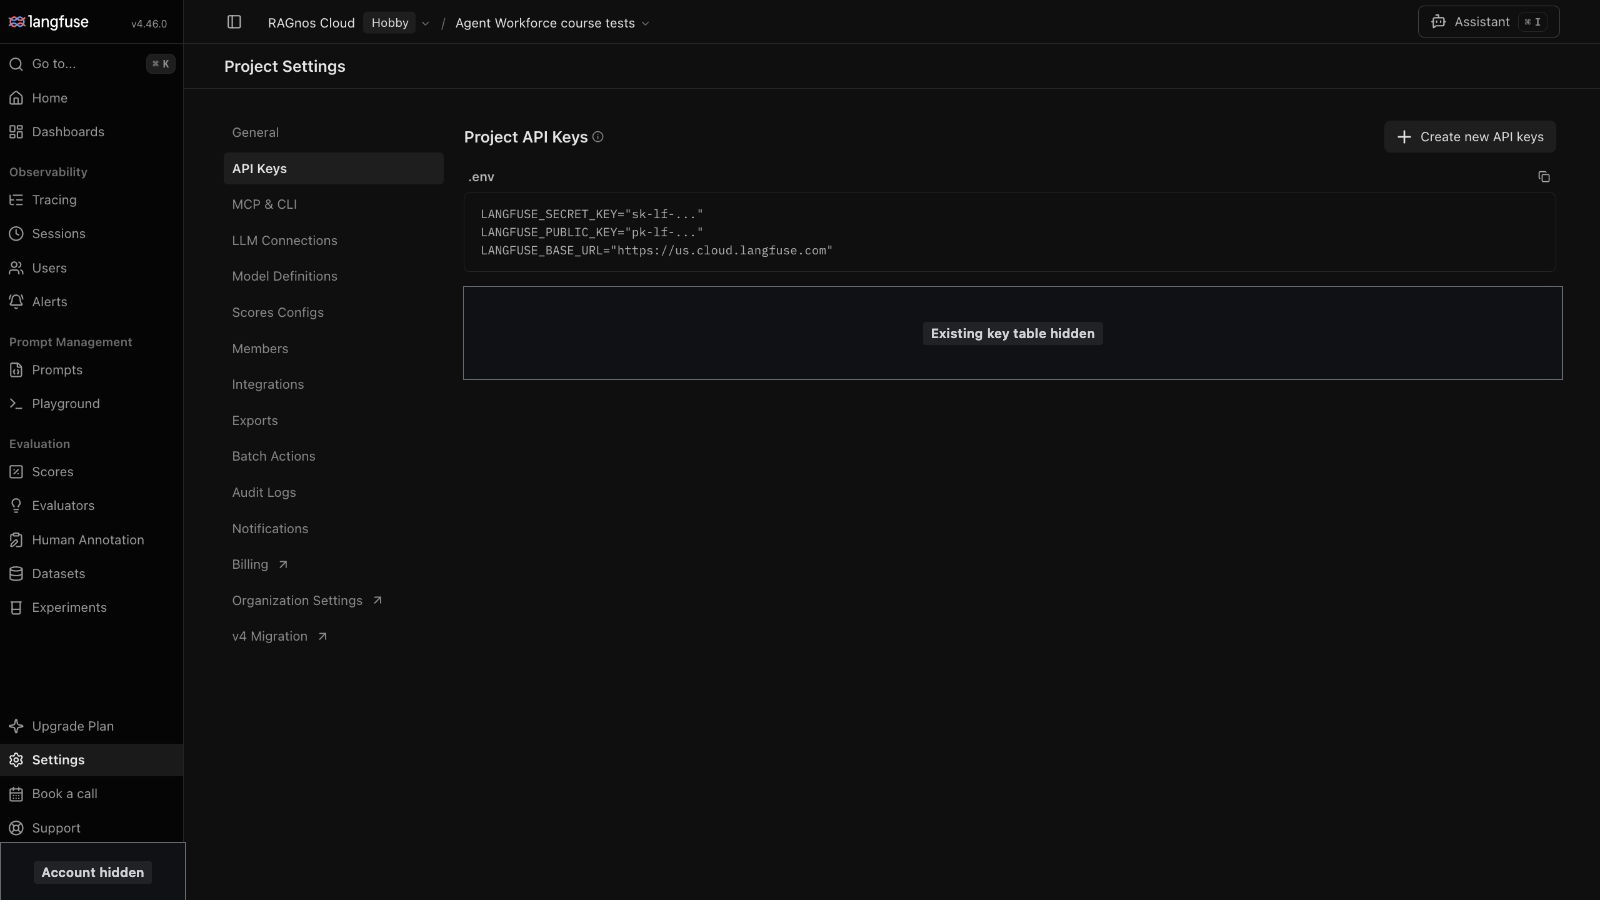Open Tracing view
The image size is (1600, 900).
pyautogui.click(x=92, y=200)
